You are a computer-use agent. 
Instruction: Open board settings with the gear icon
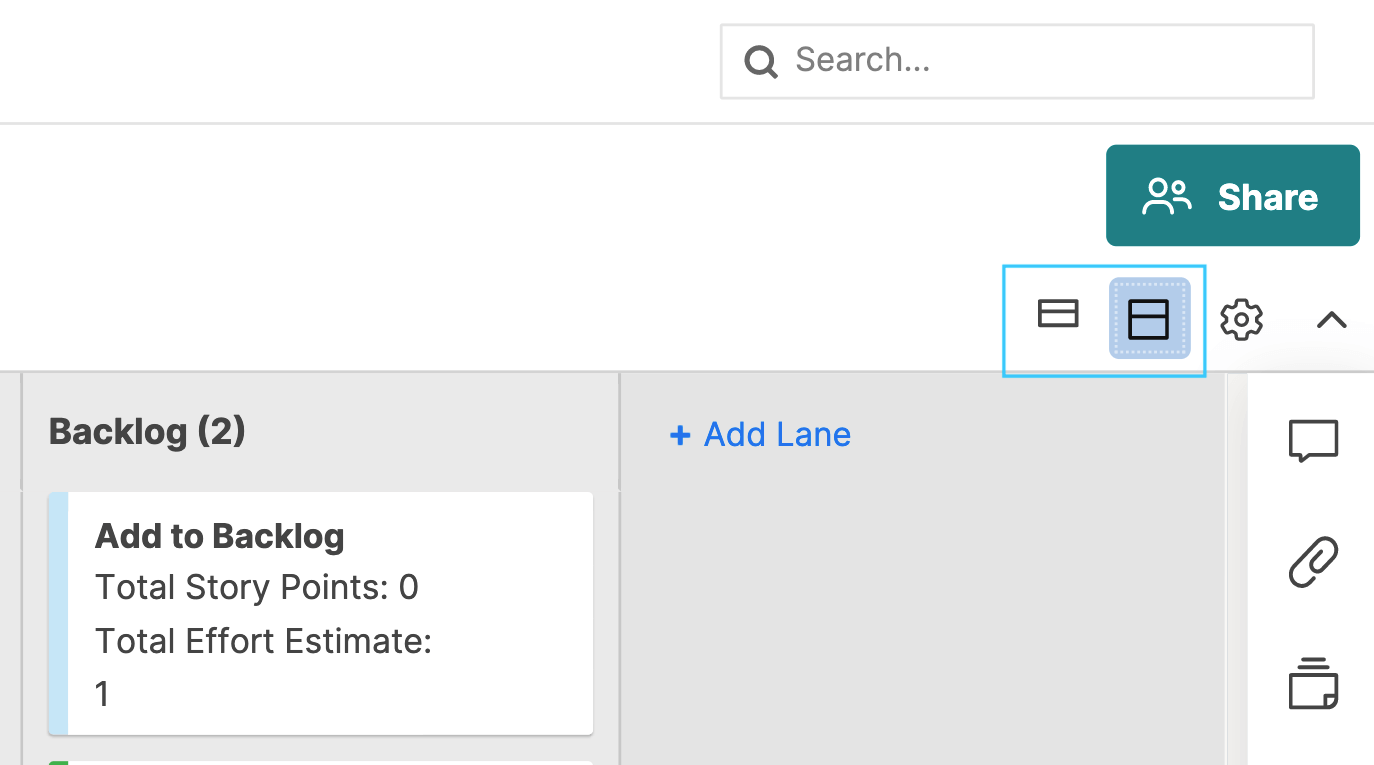(1241, 319)
